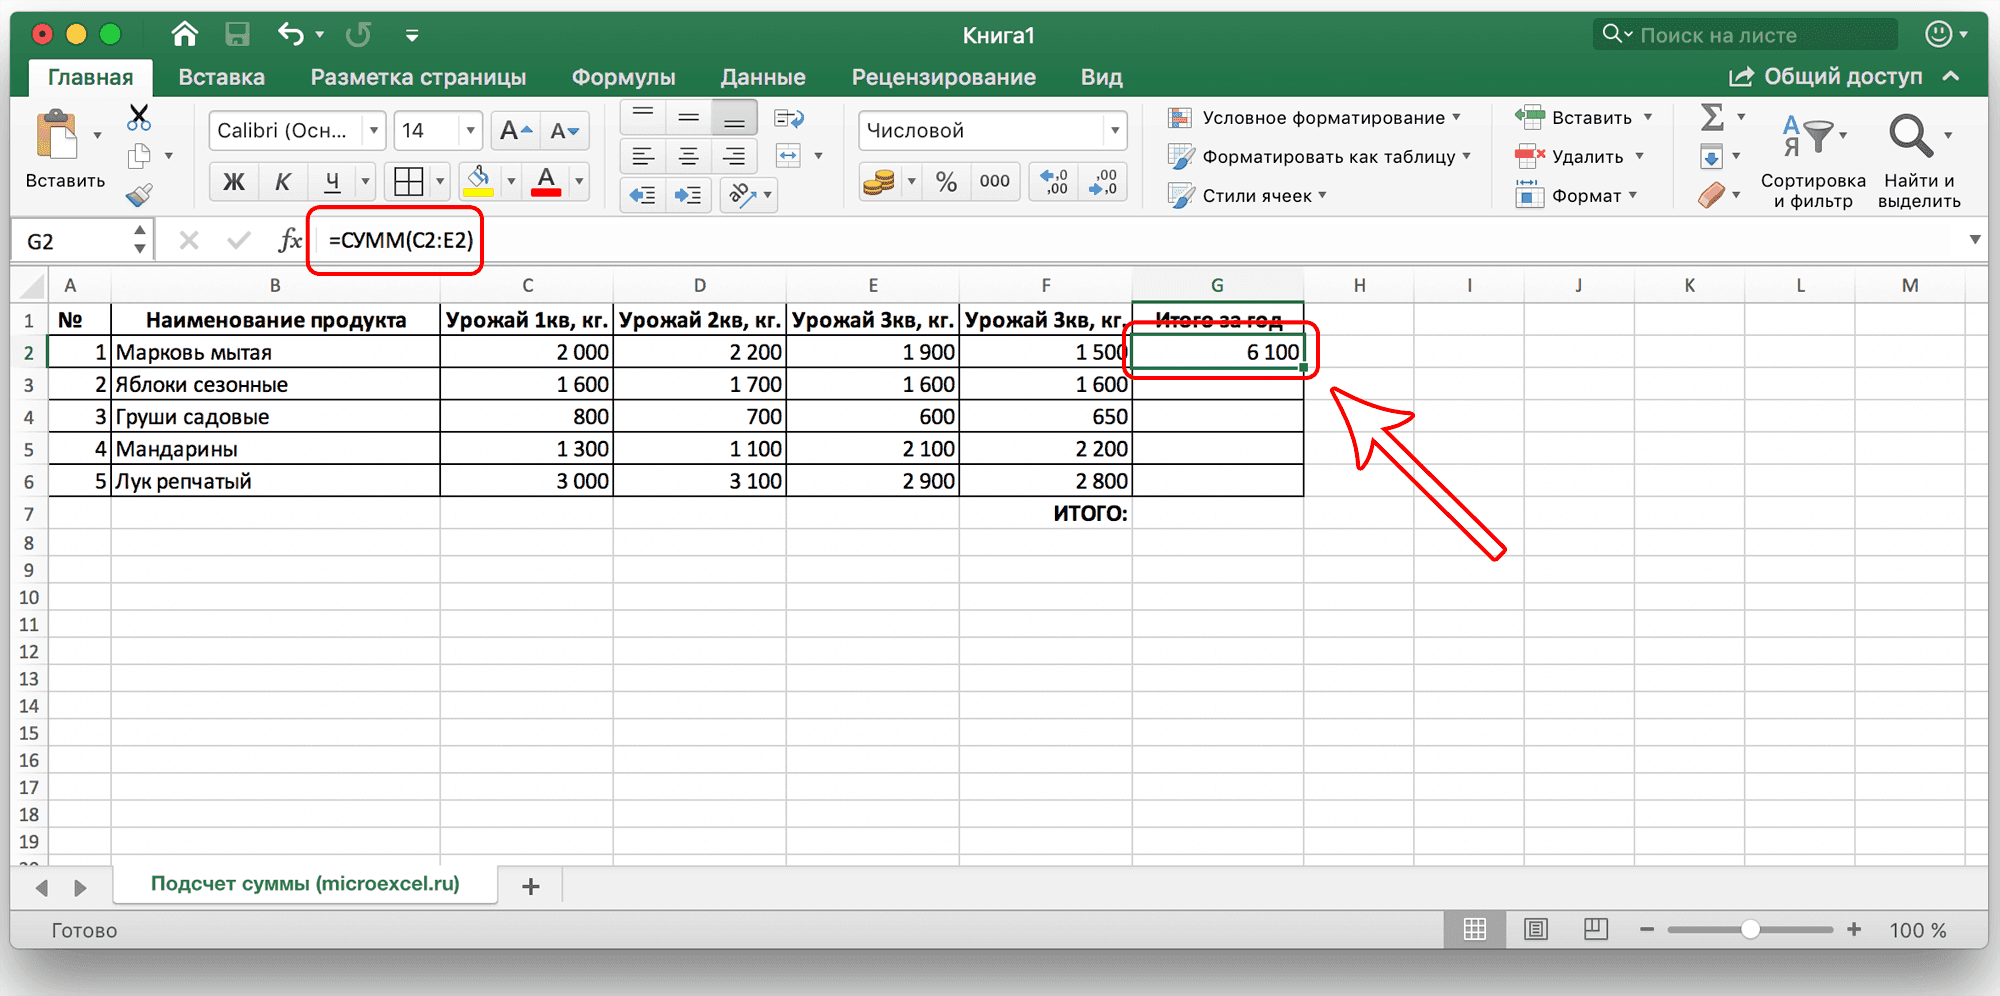The height and width of the screenshot is (996, 2000).
Task: Apply currency format with the coins icon
Action: pos(881,181)
